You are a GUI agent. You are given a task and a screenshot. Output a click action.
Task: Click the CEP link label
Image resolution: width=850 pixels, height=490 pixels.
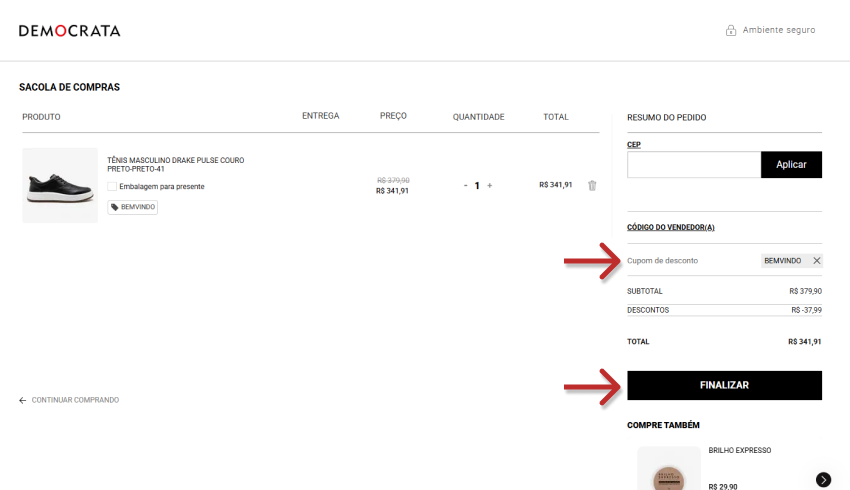[634, 145]
